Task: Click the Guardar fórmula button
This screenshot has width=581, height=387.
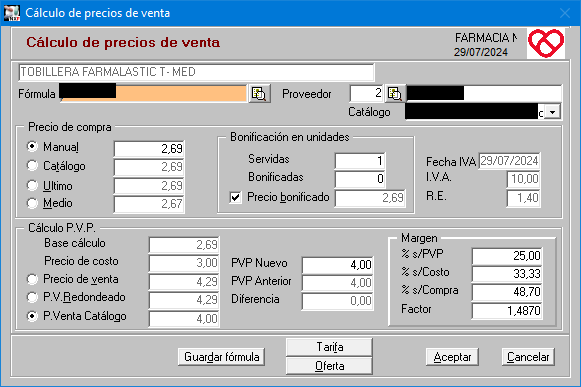Action: point(222,357)
